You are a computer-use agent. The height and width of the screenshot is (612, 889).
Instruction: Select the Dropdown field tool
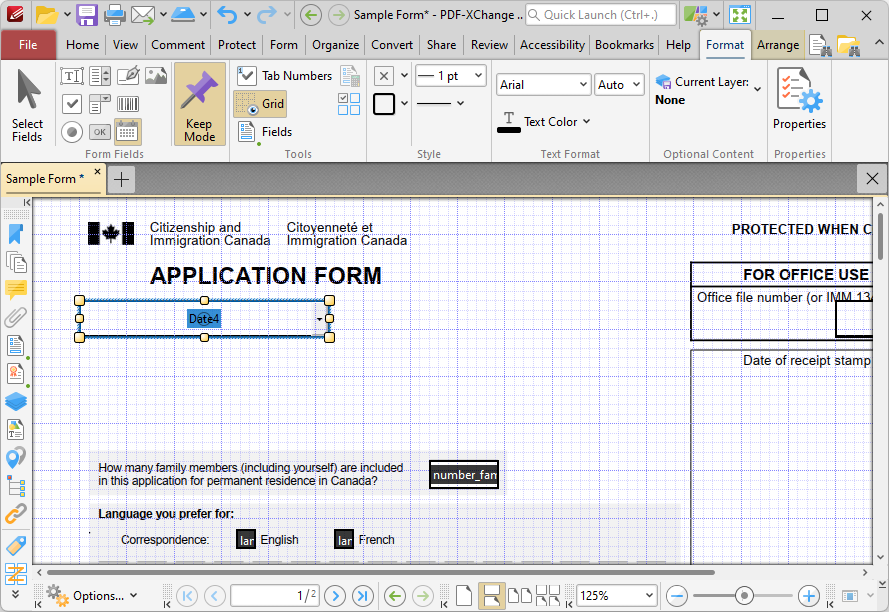pos(100,104)
